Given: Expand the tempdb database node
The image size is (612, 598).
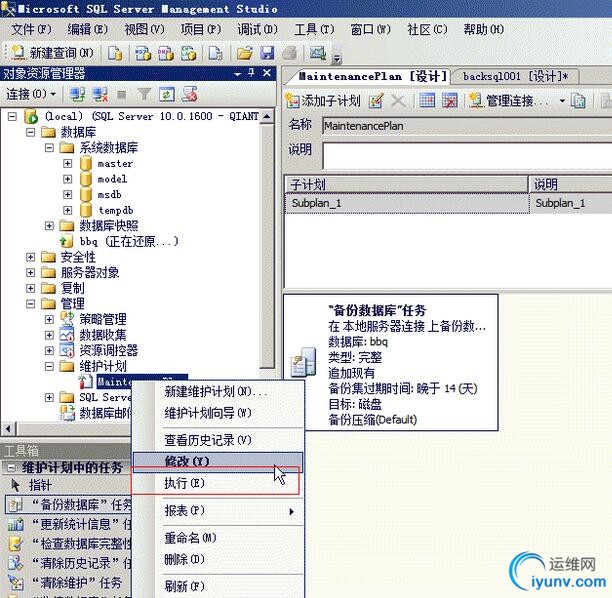Looking at the screenshot, I should coord(68,210).
